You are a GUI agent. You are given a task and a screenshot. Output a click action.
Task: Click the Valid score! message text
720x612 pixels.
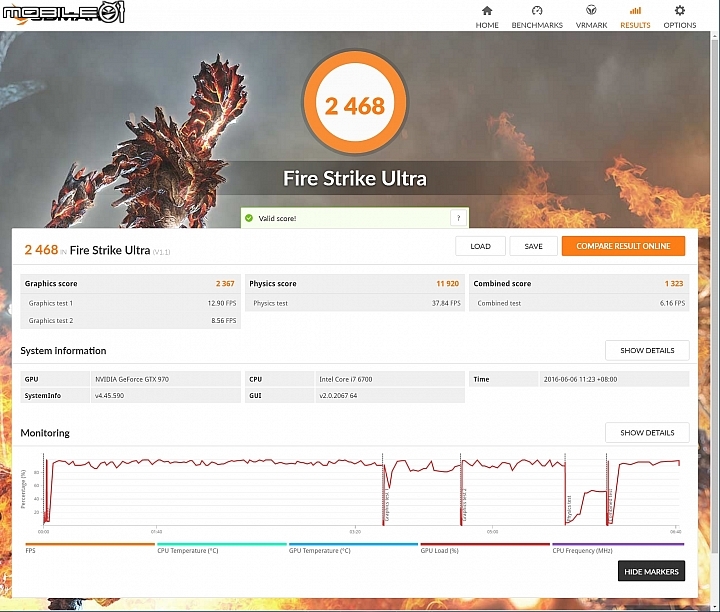point(277,219)
